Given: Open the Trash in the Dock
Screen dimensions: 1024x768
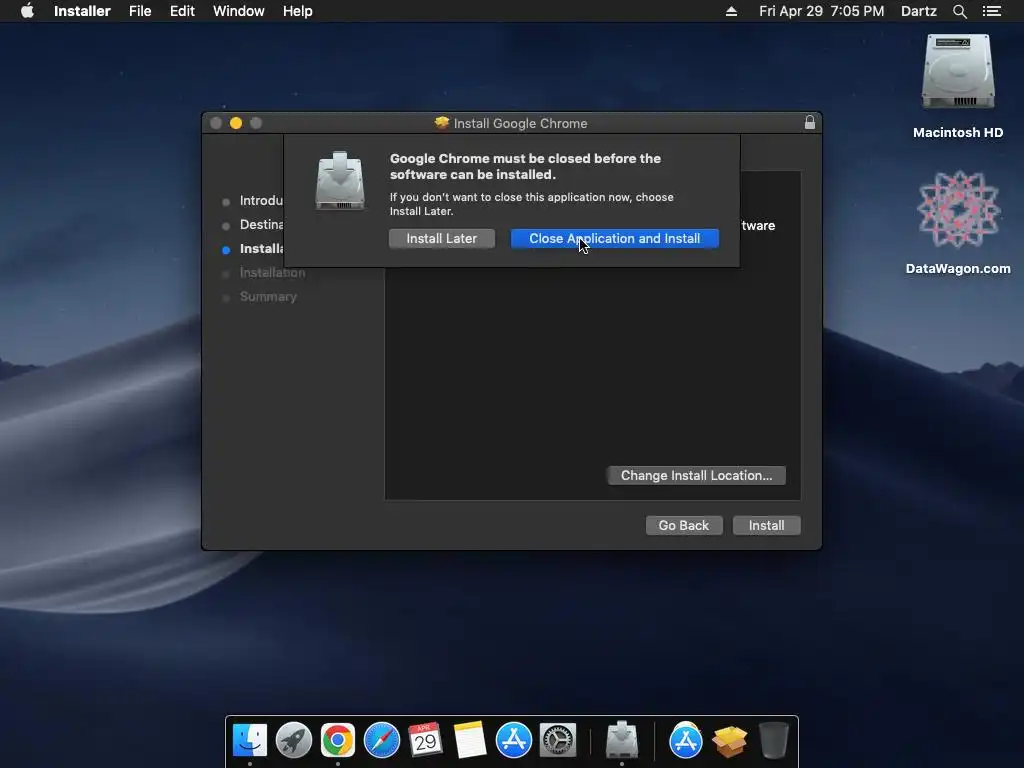Looking at the screenshot, I should click(774, 741).
